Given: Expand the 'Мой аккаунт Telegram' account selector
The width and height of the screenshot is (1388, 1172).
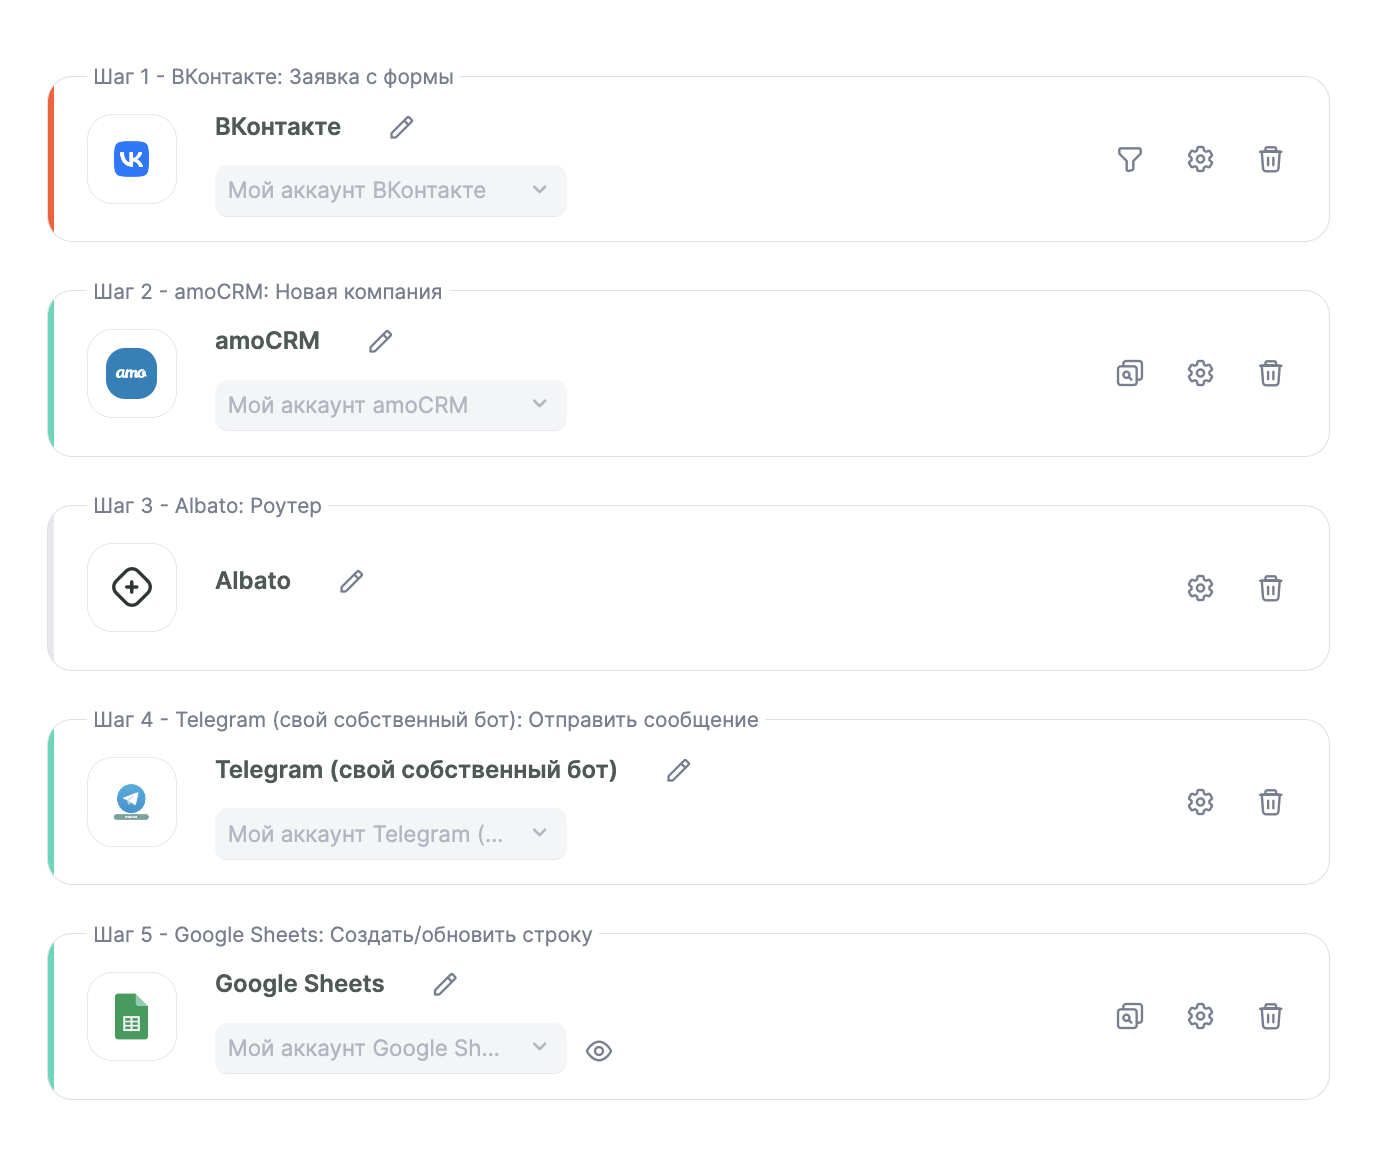Looking at the screenshot, I should 390,833.
